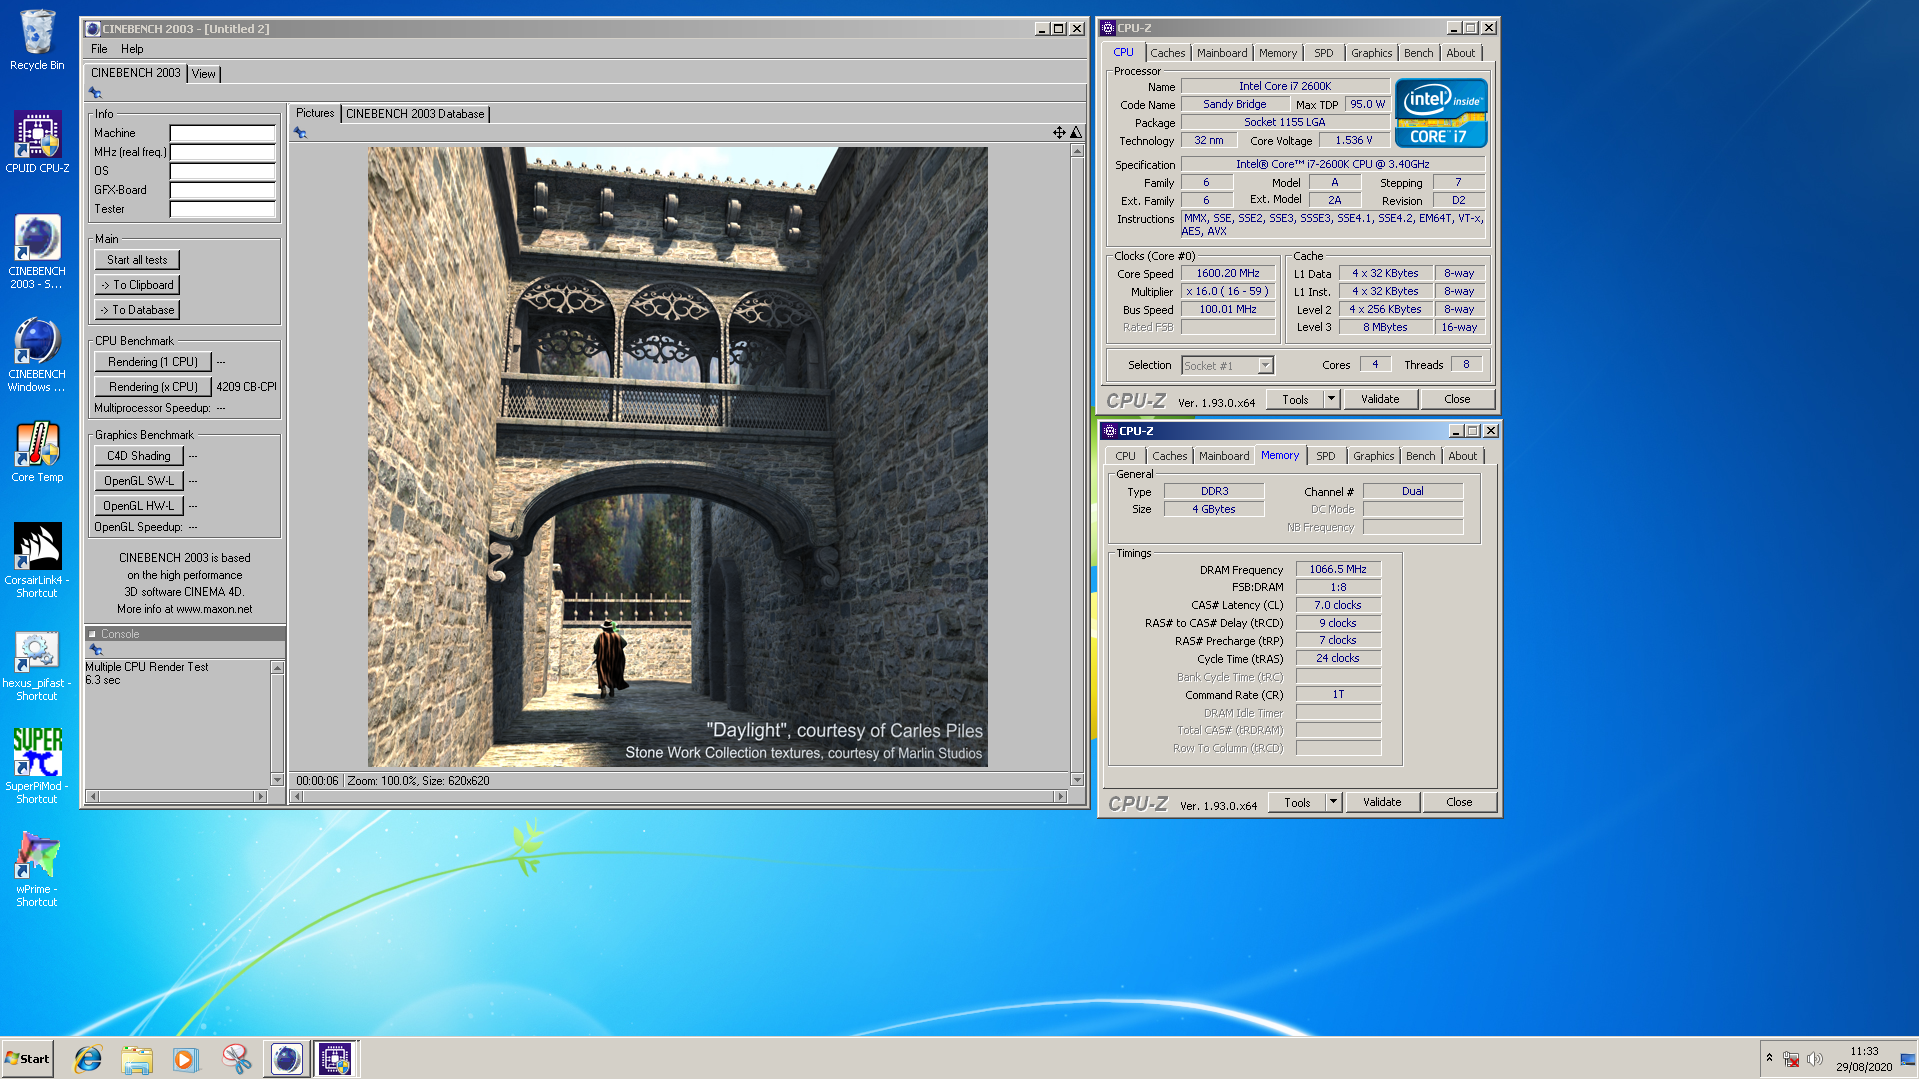Screen dimensions: 1919x1079
Task: Click the Windows Start button
Action: (x=27, y=1059)
